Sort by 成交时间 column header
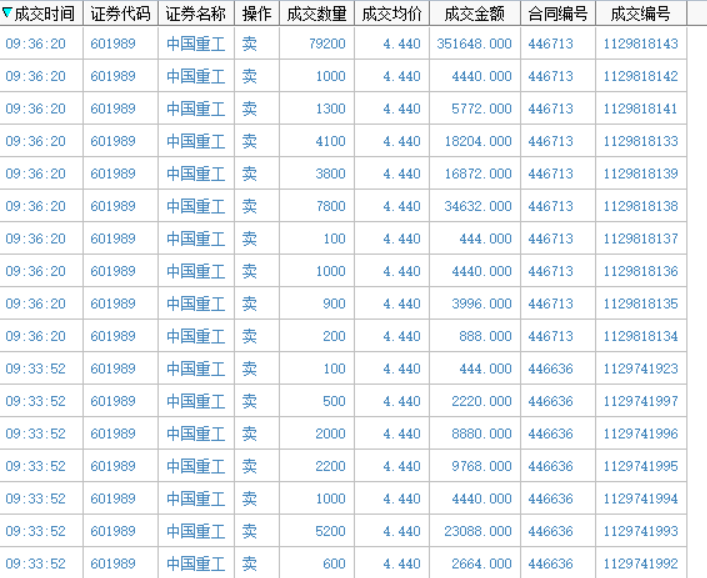Image resolution: width=707 pixels, height=578 pixels. [41, 14]
